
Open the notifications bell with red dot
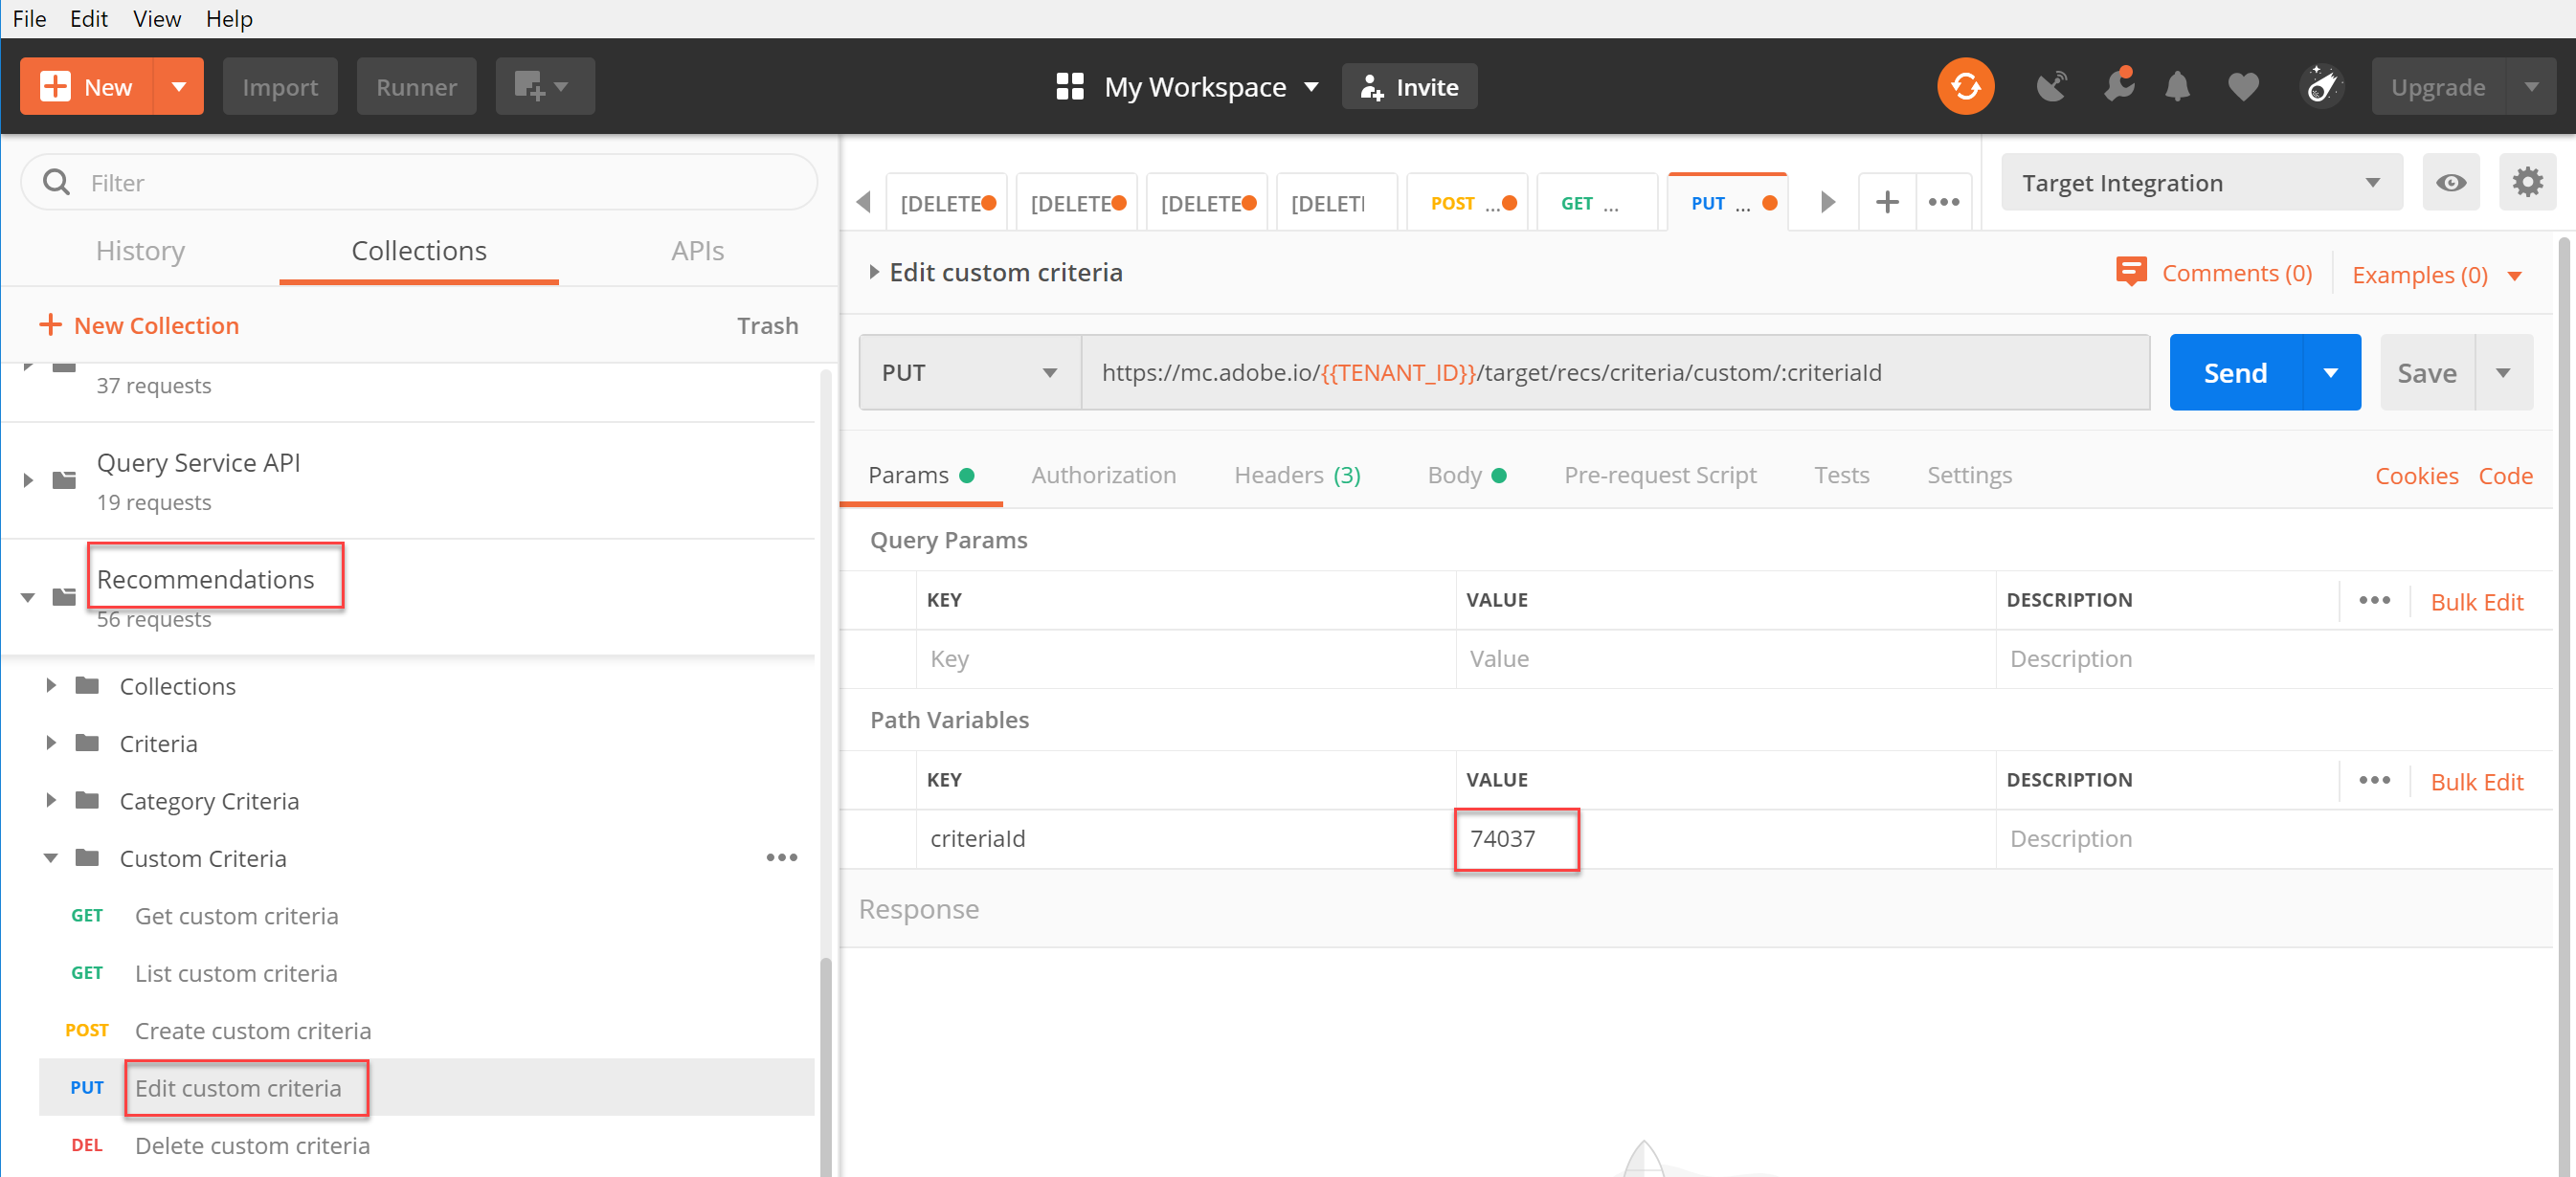tap(2120, 87)
